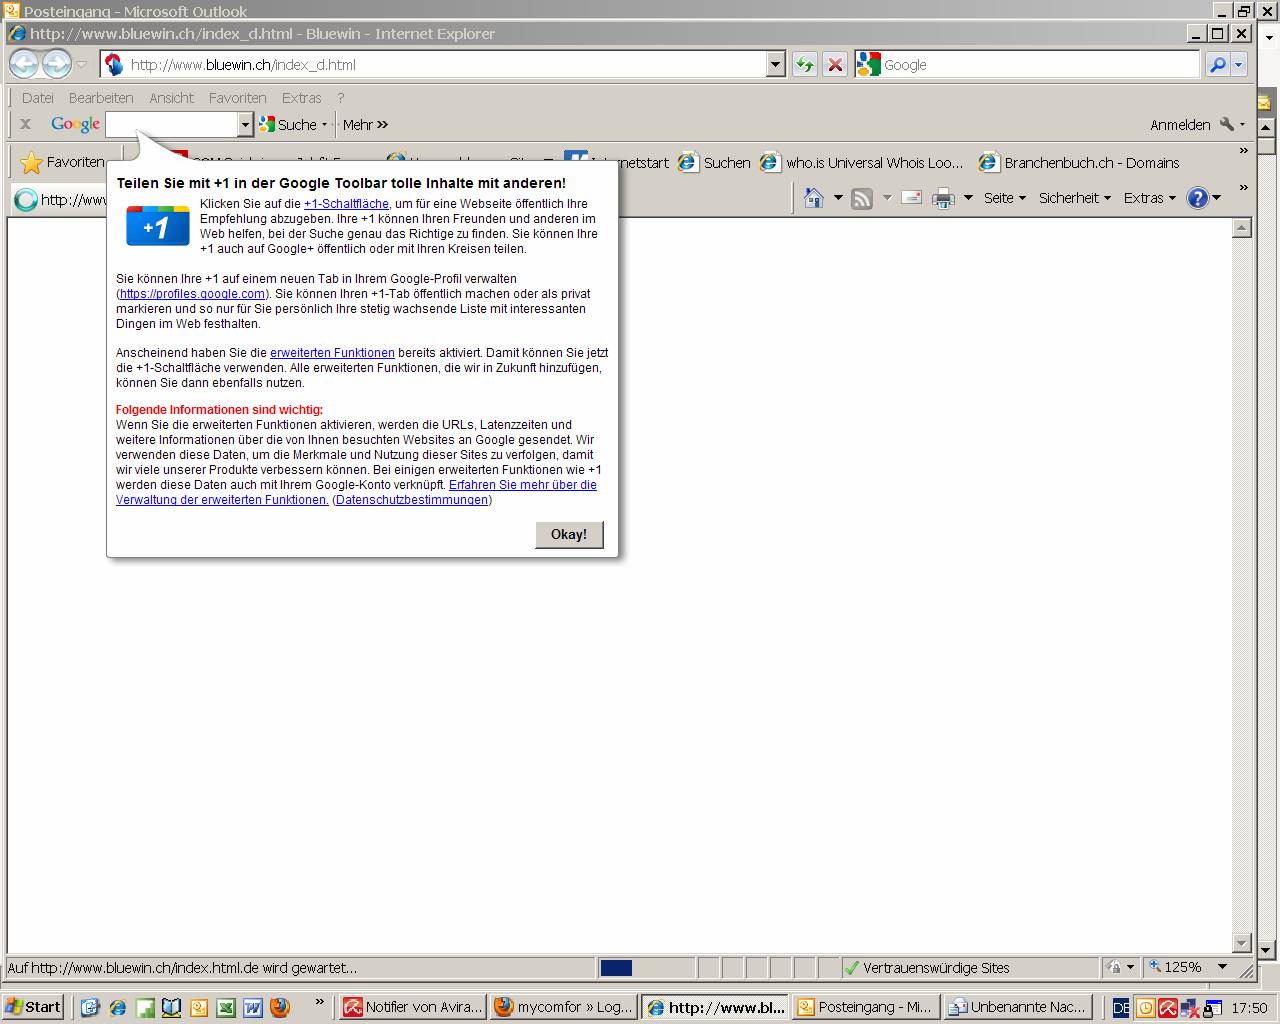Open the ? help menu
The image size is (1280, 1024).
click(x=341, y=98)
